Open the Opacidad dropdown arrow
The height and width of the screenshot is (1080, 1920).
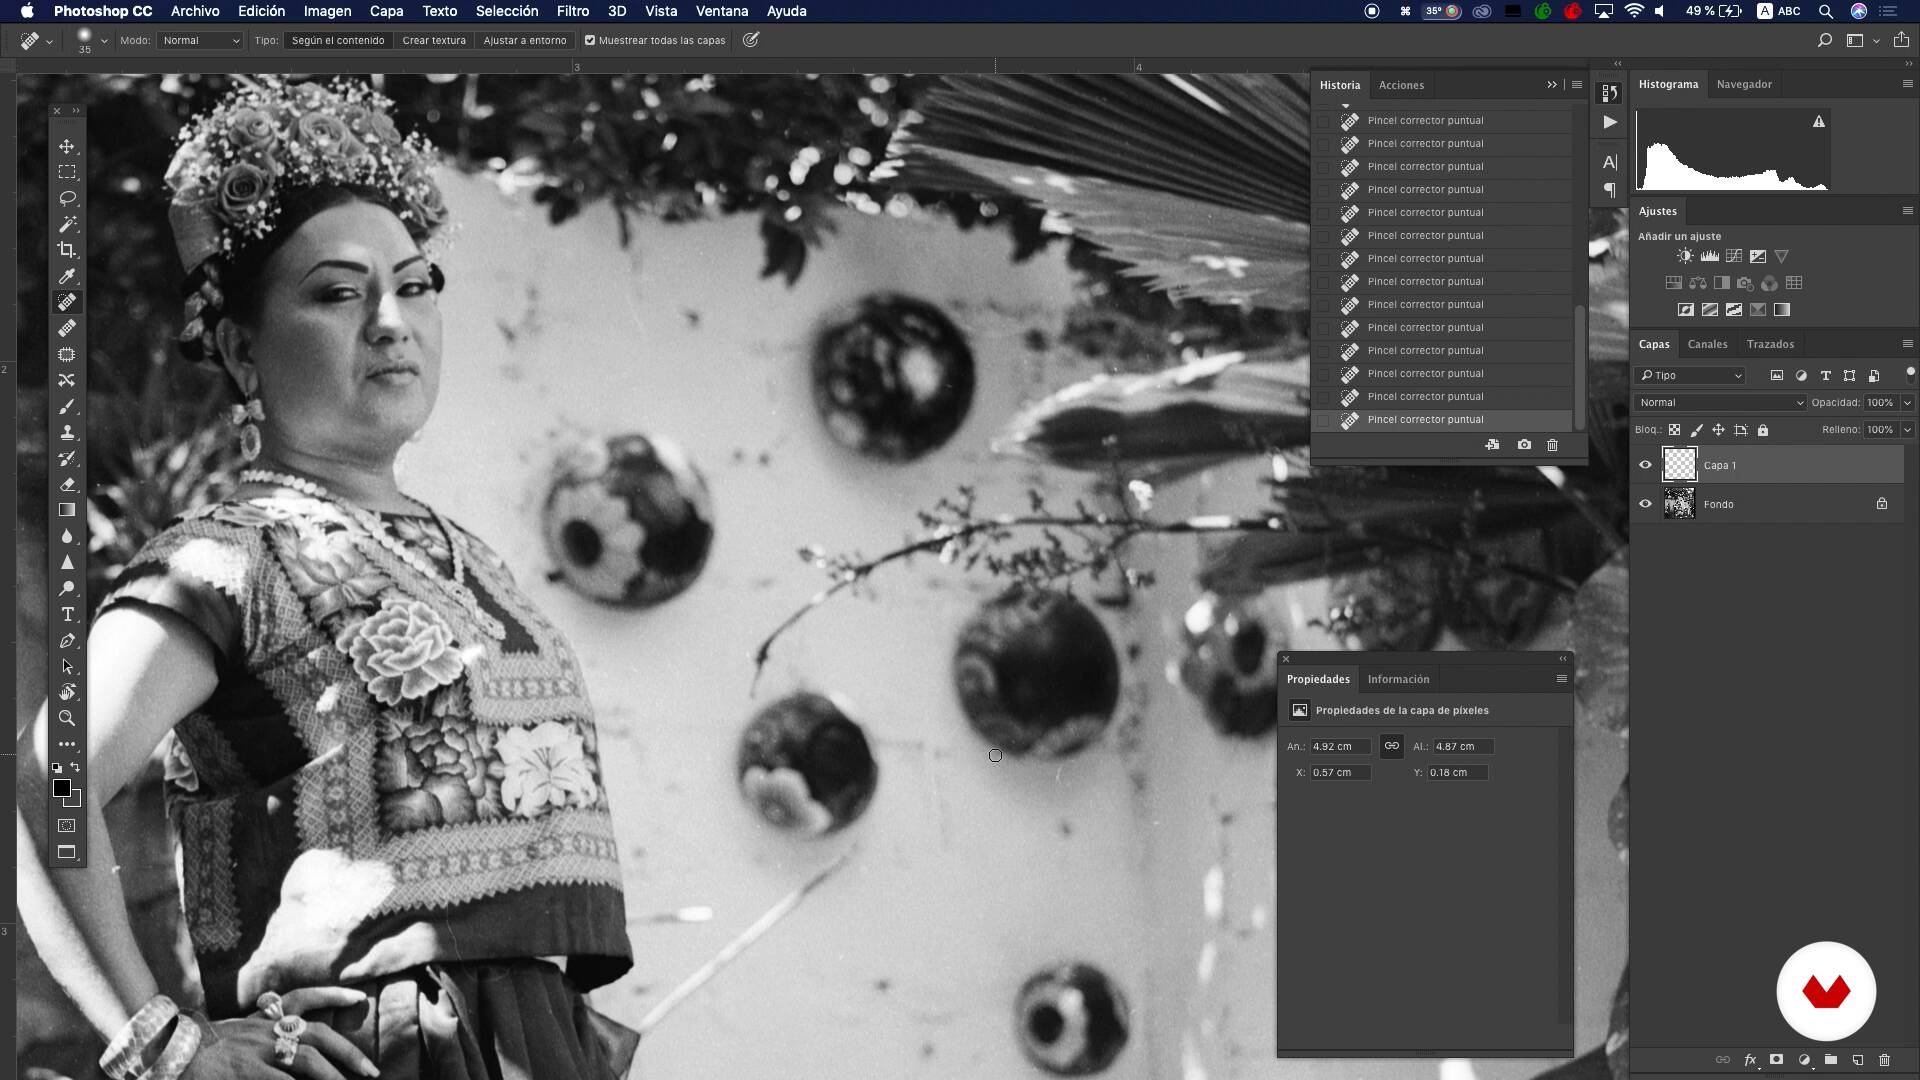[1907, 403]
